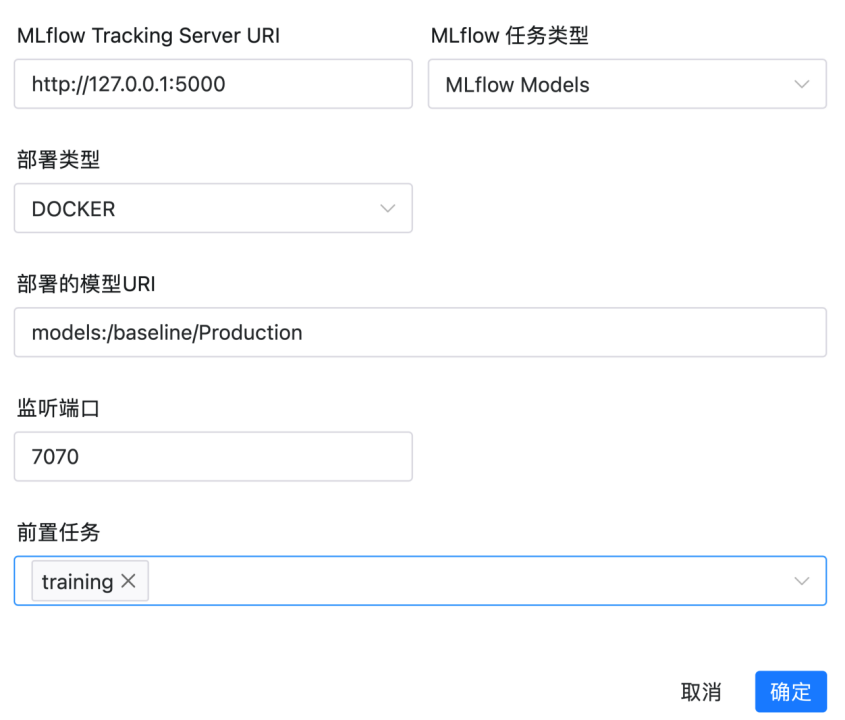Screen dimensions: 845x720
Task: Confirm with the 确定 button
Action: point(790,691)
